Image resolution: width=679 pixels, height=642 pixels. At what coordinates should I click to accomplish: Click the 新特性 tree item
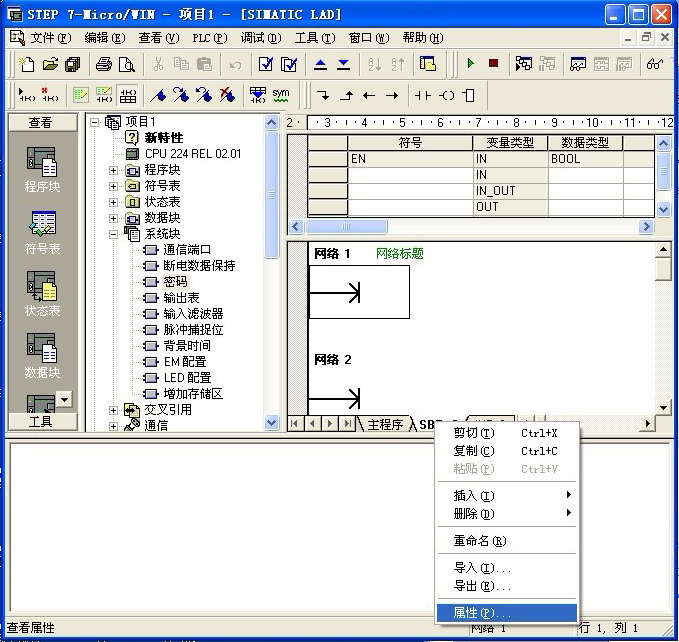click(x=164, y=138)
